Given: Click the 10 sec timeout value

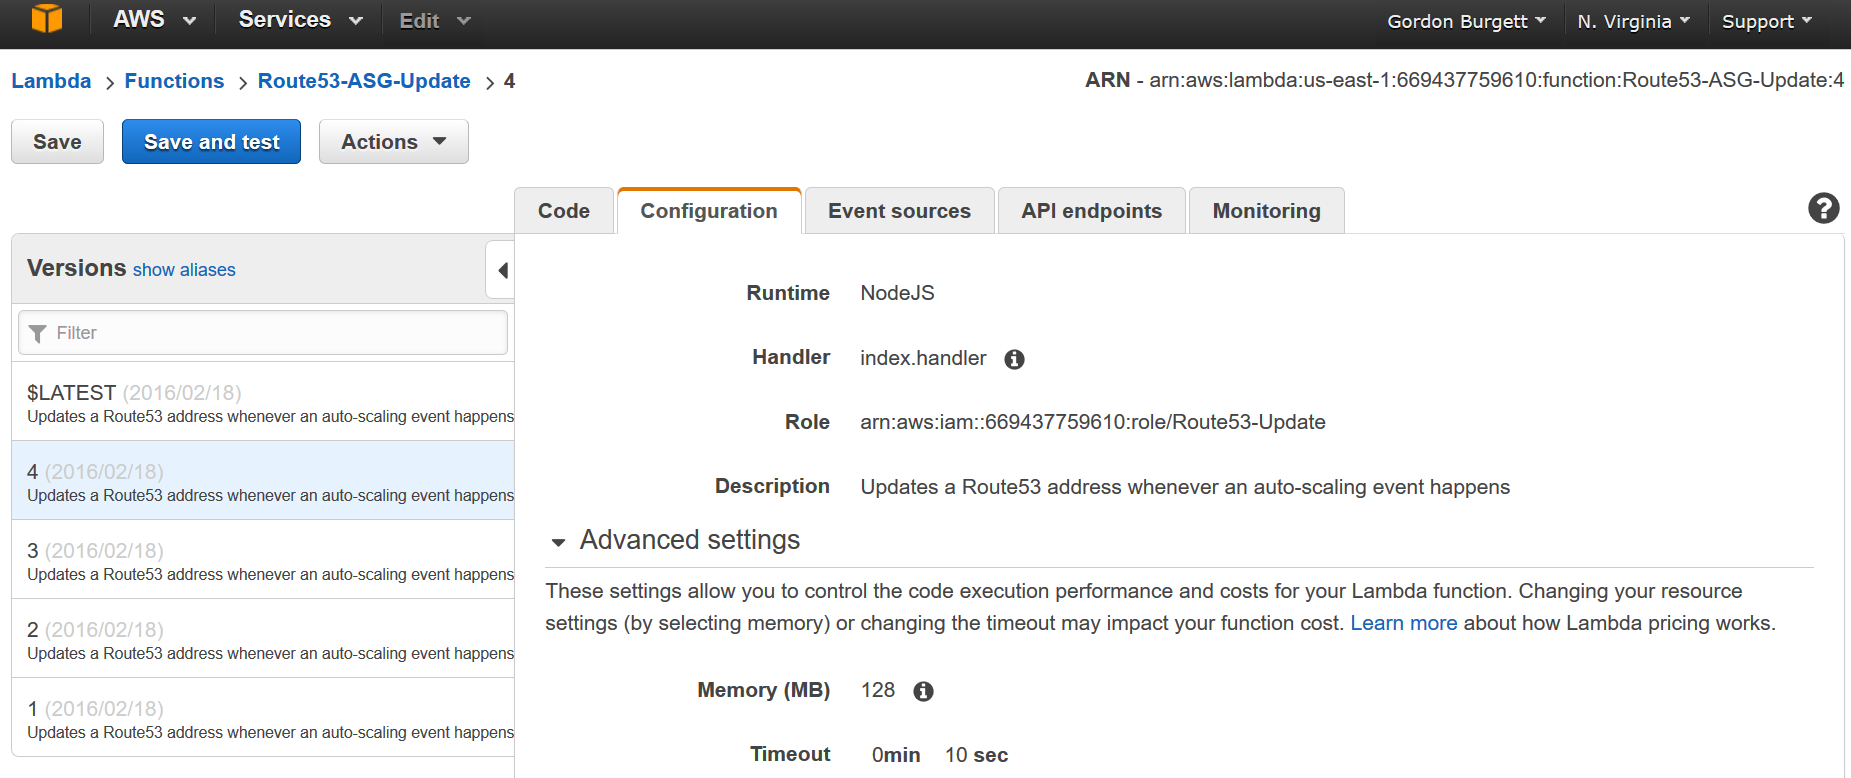Looking at the screenshot, I should pyautogui.click(x=976, y=755).
